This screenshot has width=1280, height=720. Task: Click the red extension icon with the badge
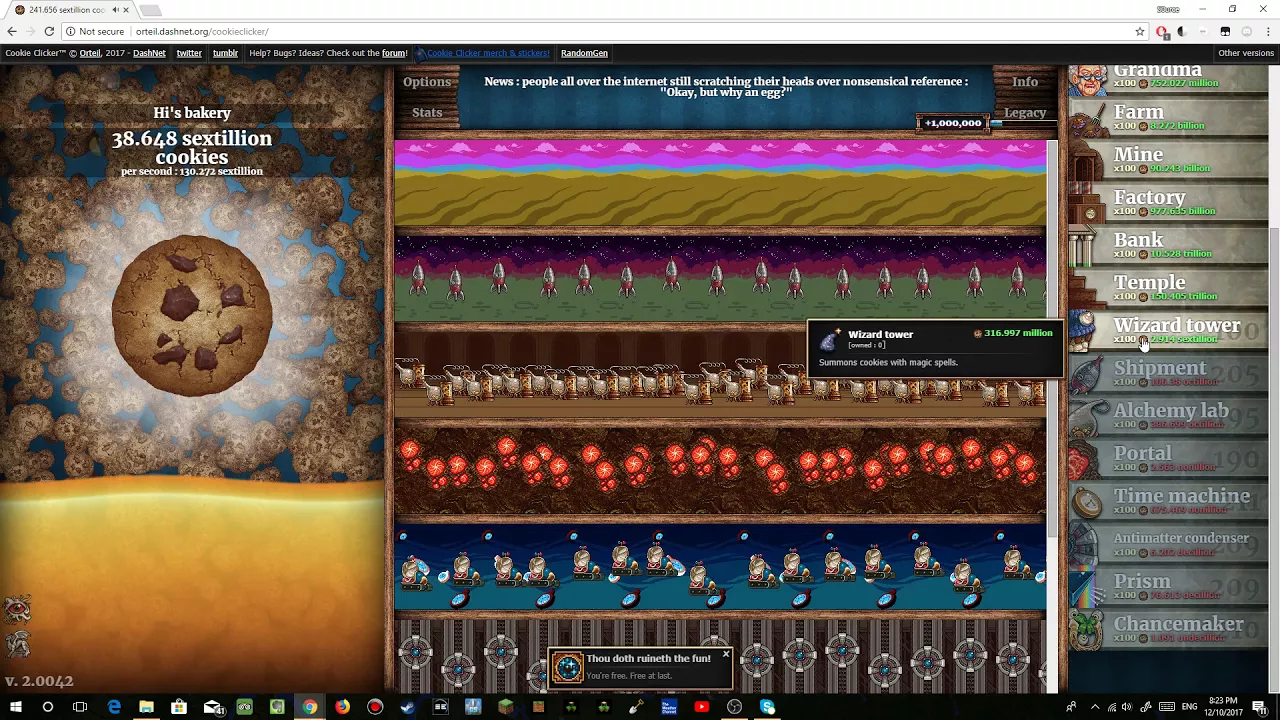pyautogui.click(x=1162, y=32)
